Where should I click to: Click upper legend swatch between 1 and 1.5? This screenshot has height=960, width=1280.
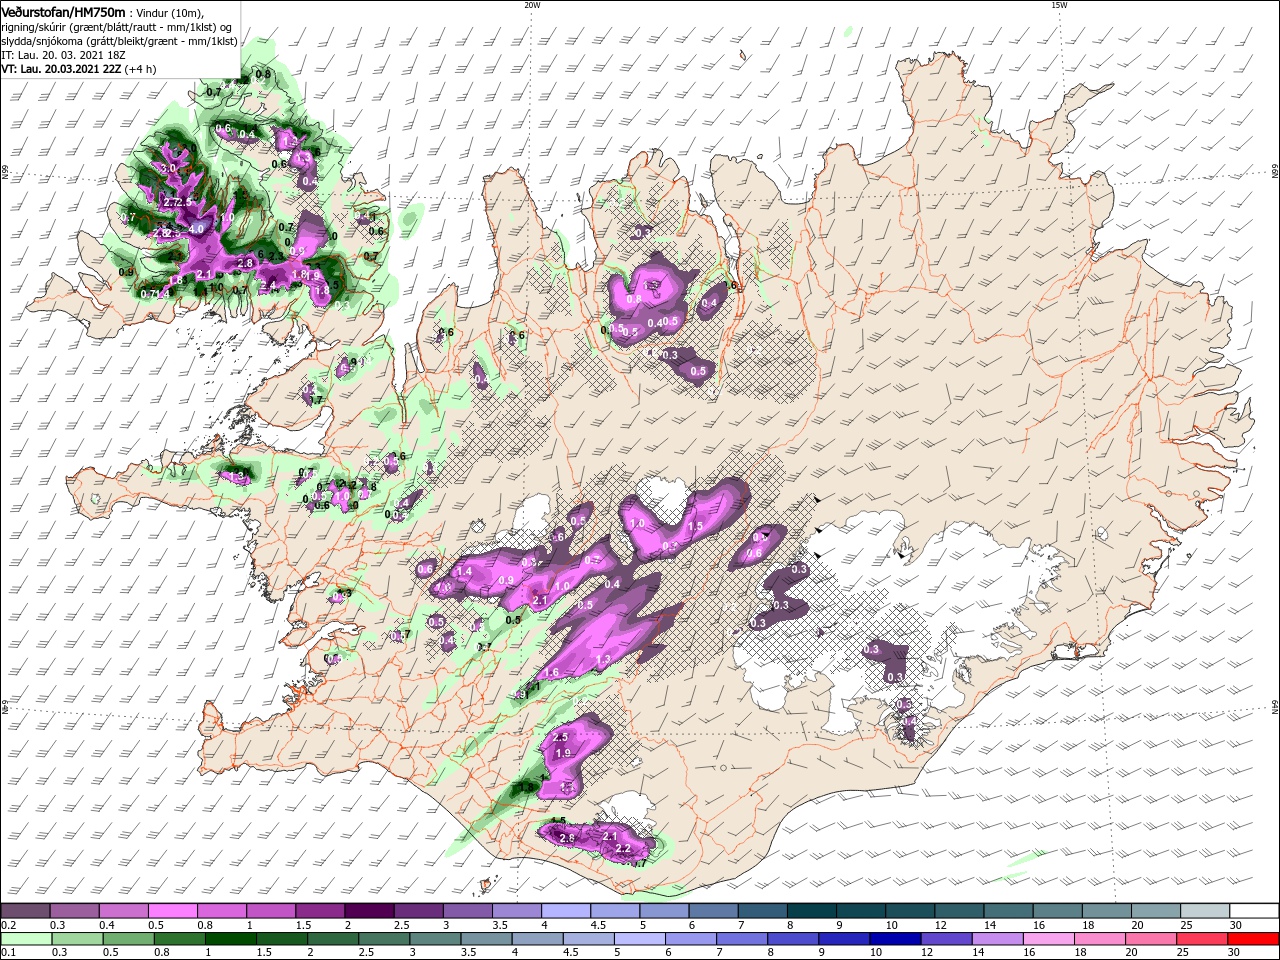click(270, 910)
